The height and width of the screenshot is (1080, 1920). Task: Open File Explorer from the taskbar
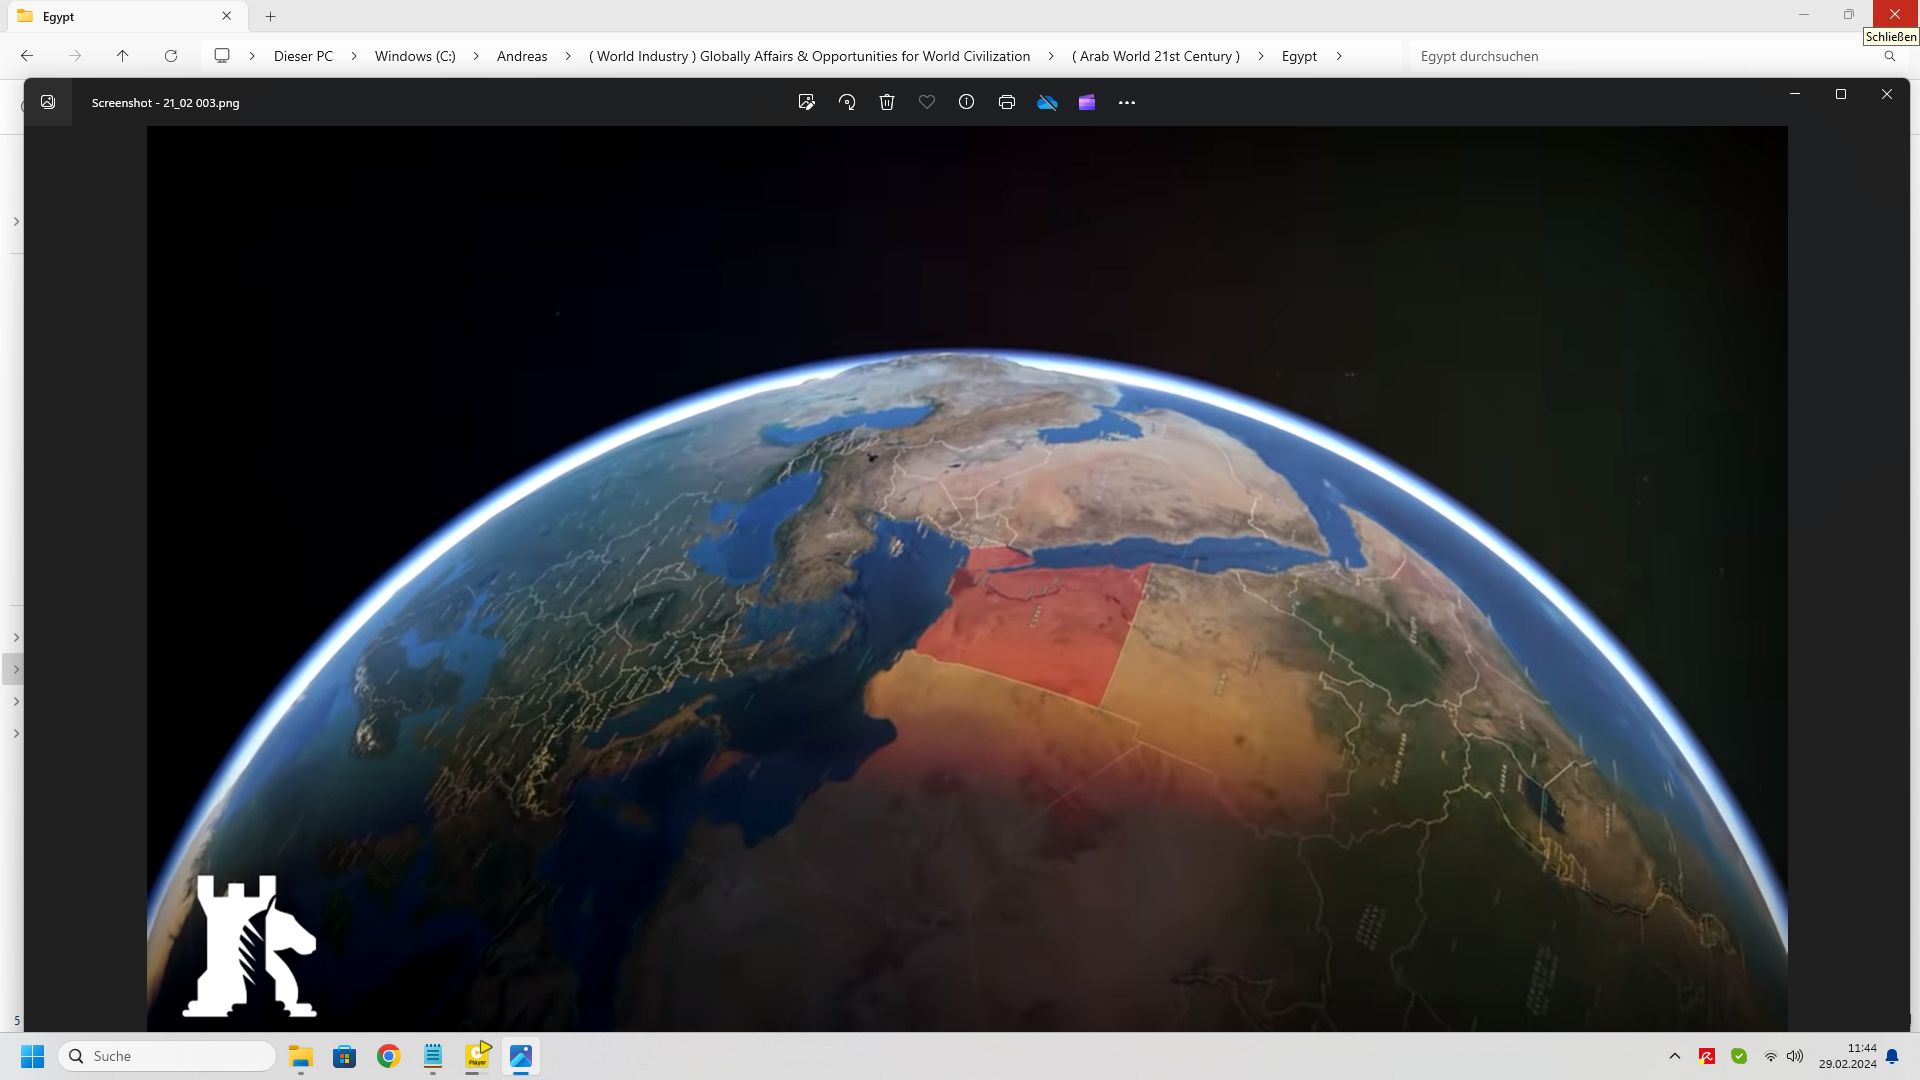pyautogui.click(x=301, y=1056)
